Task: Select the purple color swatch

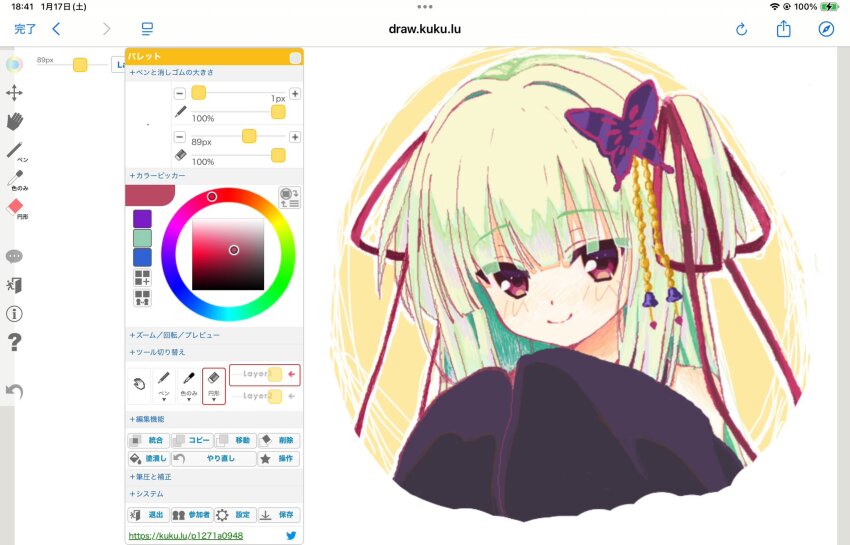Action: pos(142,219)
